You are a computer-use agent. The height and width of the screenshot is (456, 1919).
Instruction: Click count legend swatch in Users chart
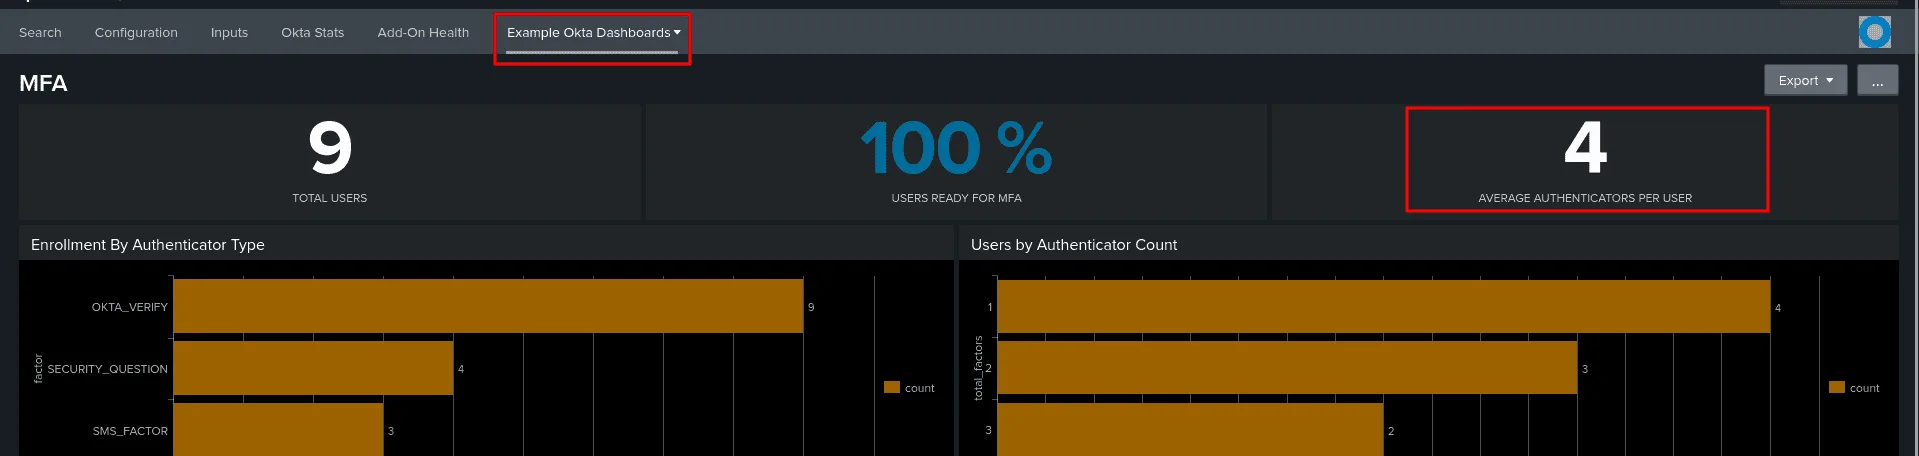click(1837, 387)
